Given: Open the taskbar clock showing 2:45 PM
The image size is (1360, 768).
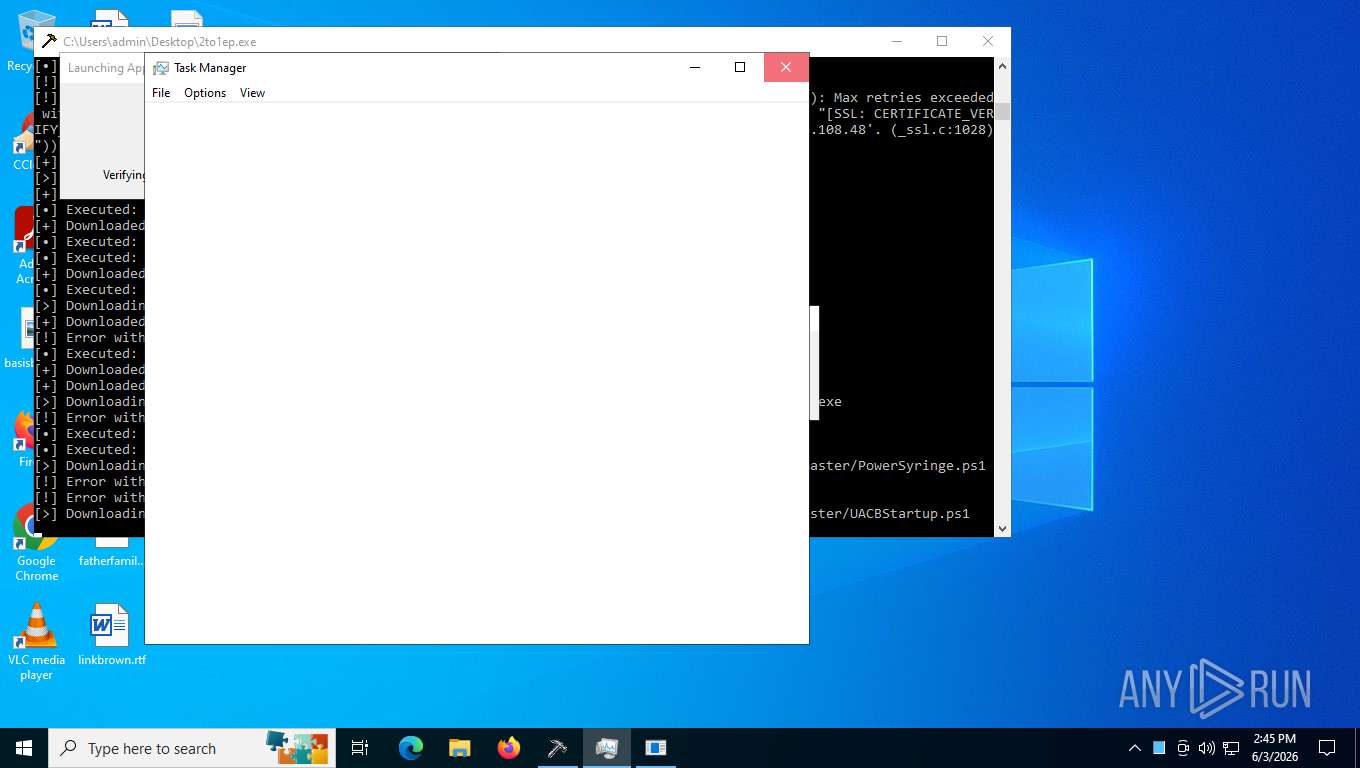Looking at the screenshot, I should [x=1274, y=748].
